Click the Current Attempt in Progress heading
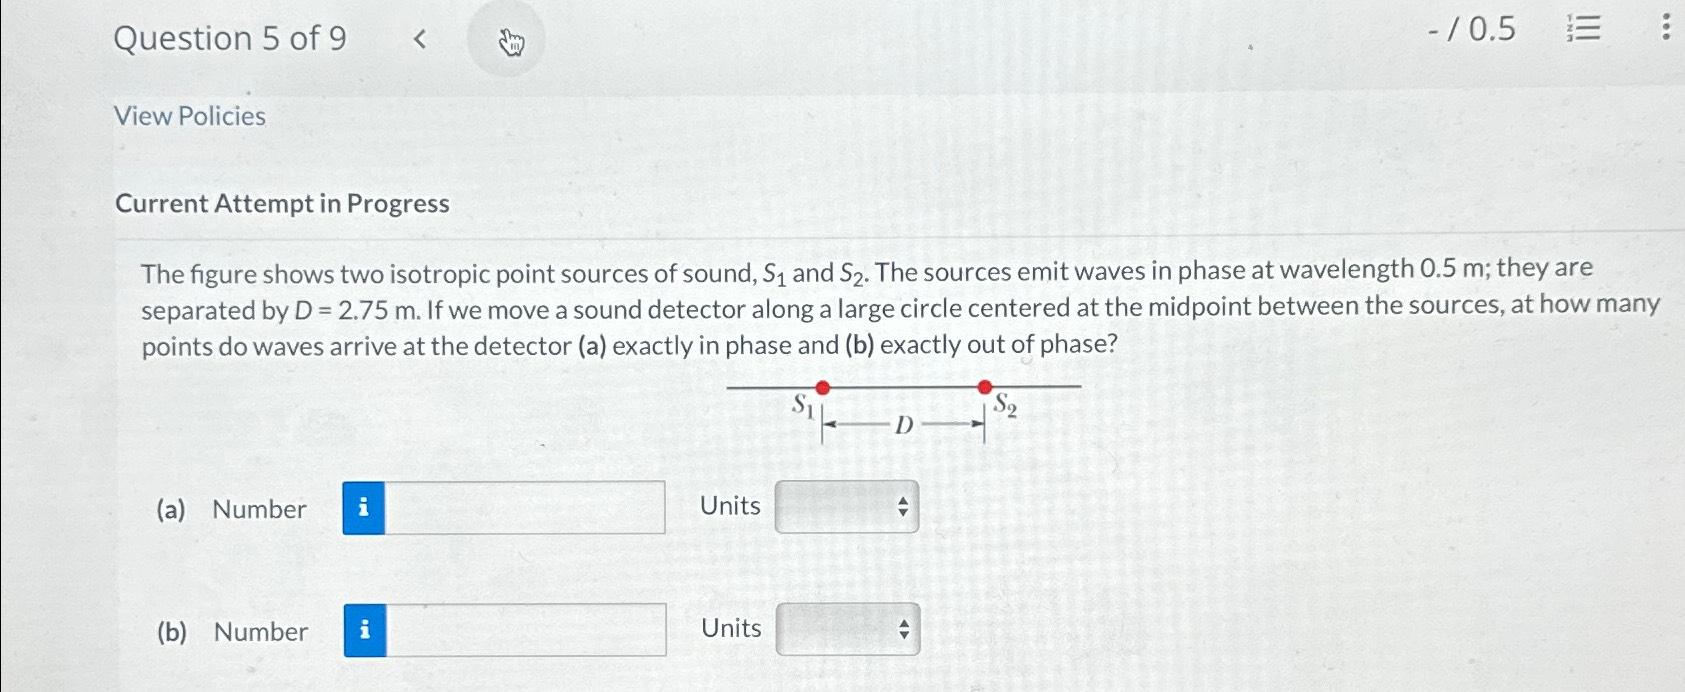Screen dimensions: 1685x692 (281, 204)
